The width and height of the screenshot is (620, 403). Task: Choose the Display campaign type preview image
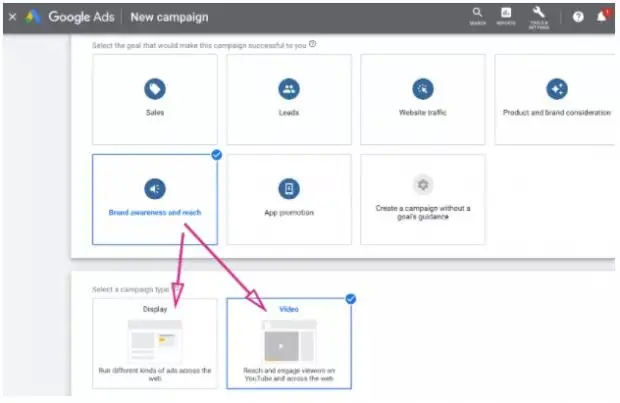point(155,341)
